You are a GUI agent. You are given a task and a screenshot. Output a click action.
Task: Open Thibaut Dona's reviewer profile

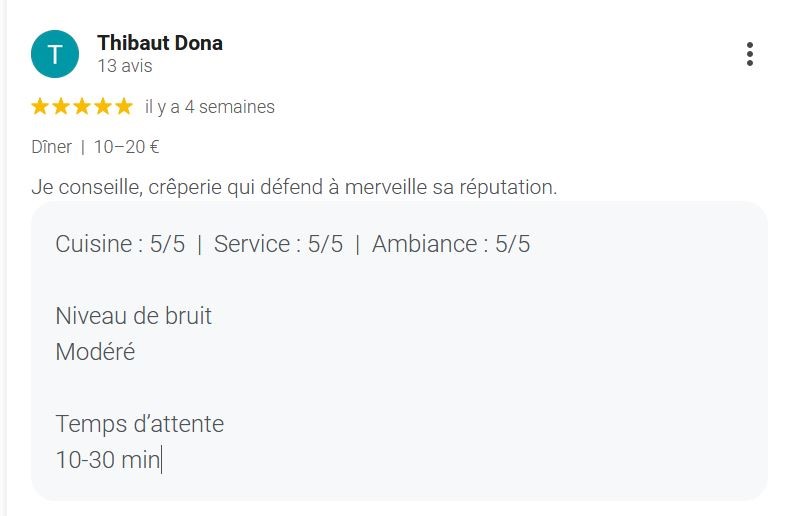[x=160, y=43]
